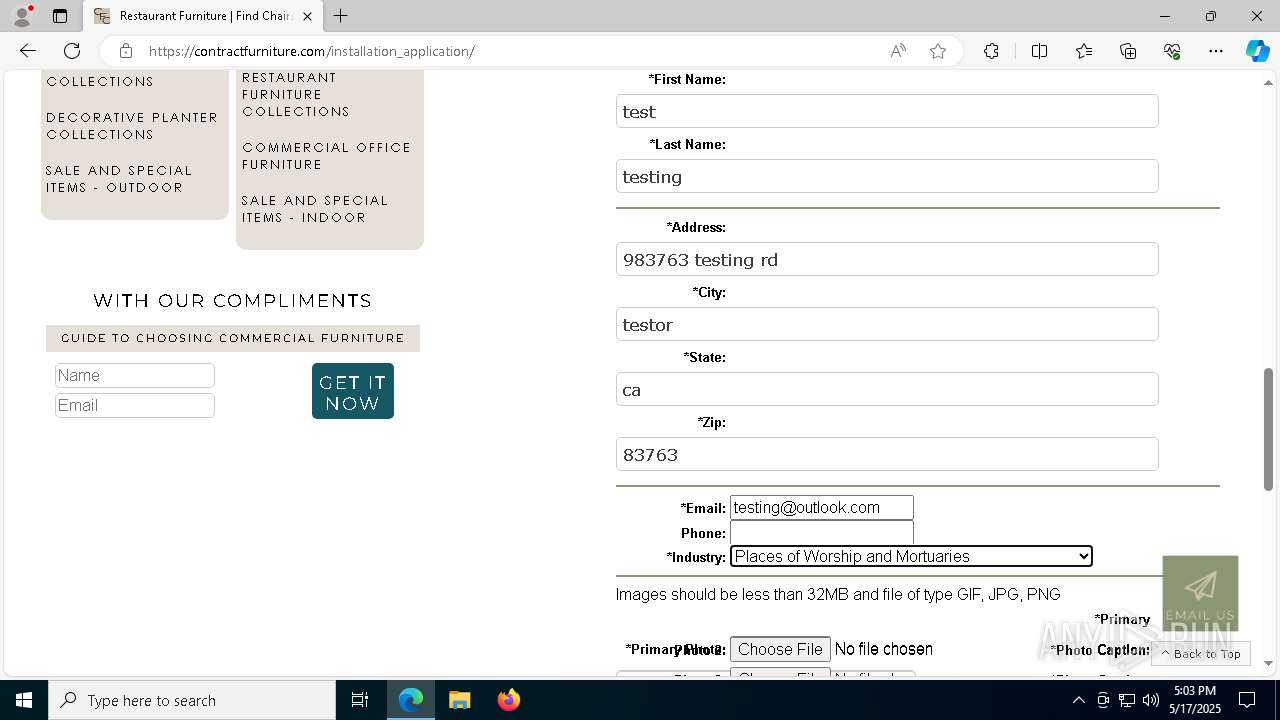The width and height of the screenshot is (1280, 720).
Task: Click the guide Name input field
Action: click(135, 375)
